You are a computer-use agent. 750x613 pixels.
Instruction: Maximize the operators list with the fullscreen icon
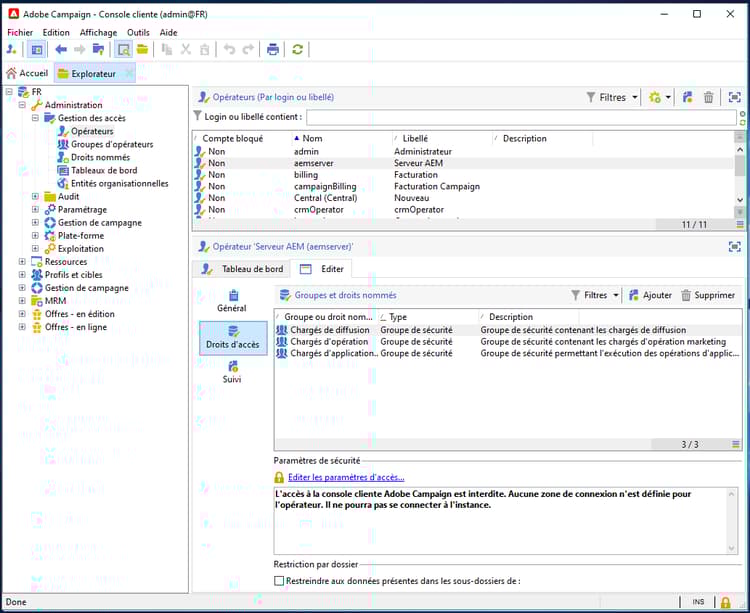click(x=735, y=97)
